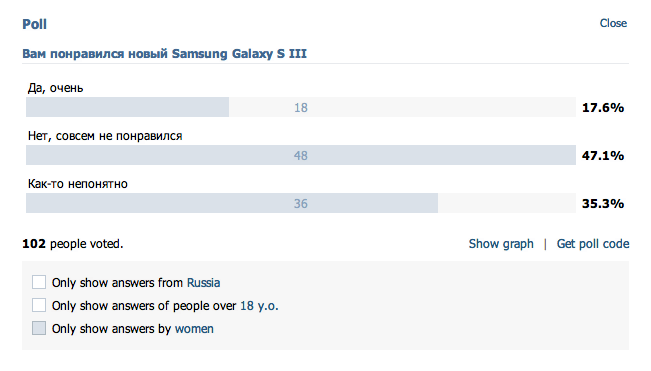Screen dimensions: 651x371
Task: Click the 17.6% percentage value
Action: click(603, 107)
